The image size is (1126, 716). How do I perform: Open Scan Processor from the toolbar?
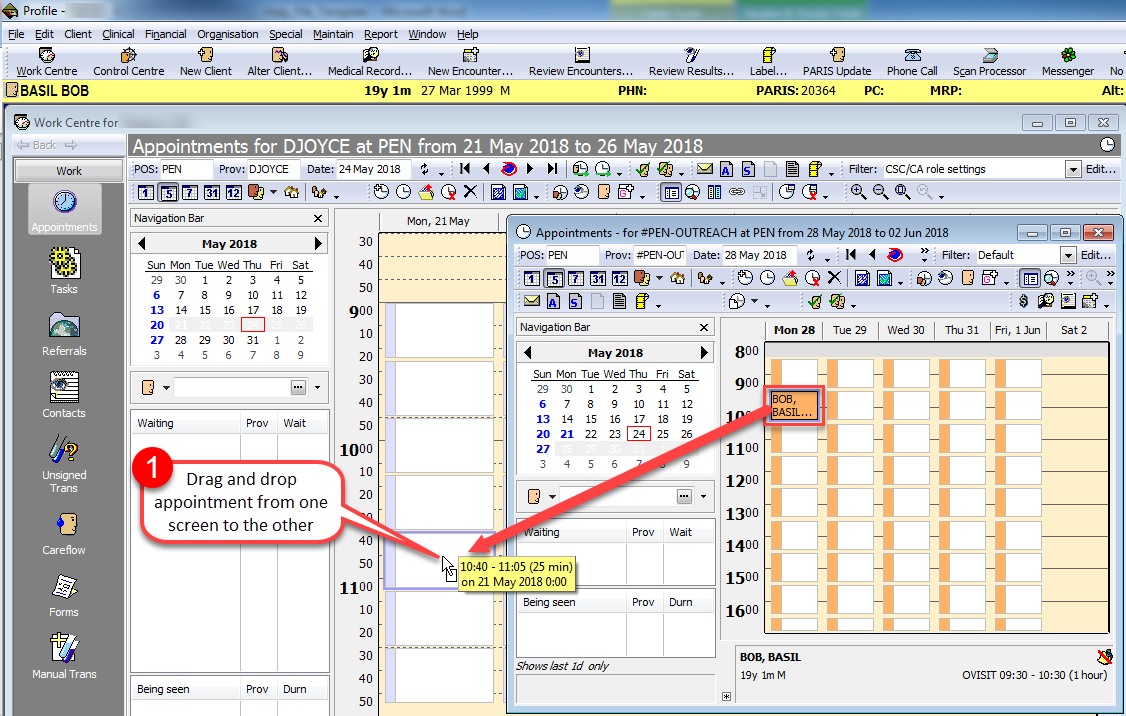click(990, 62)
